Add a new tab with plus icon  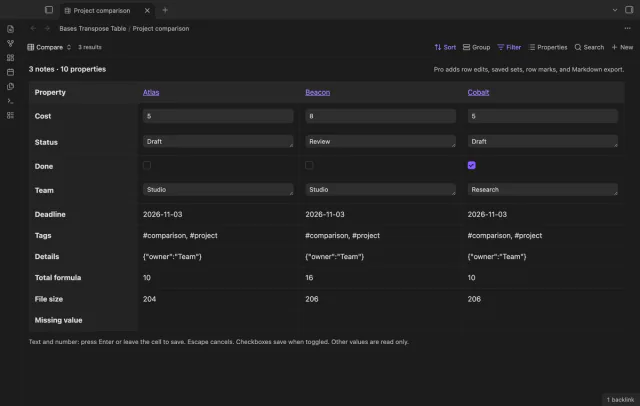point(165,10)
